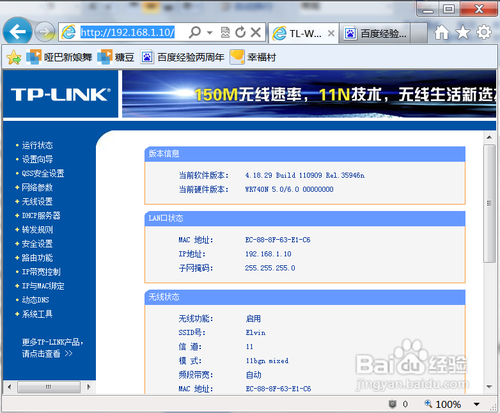Open the browser home page icon
The image size is (500, 413).
[442, 32]
